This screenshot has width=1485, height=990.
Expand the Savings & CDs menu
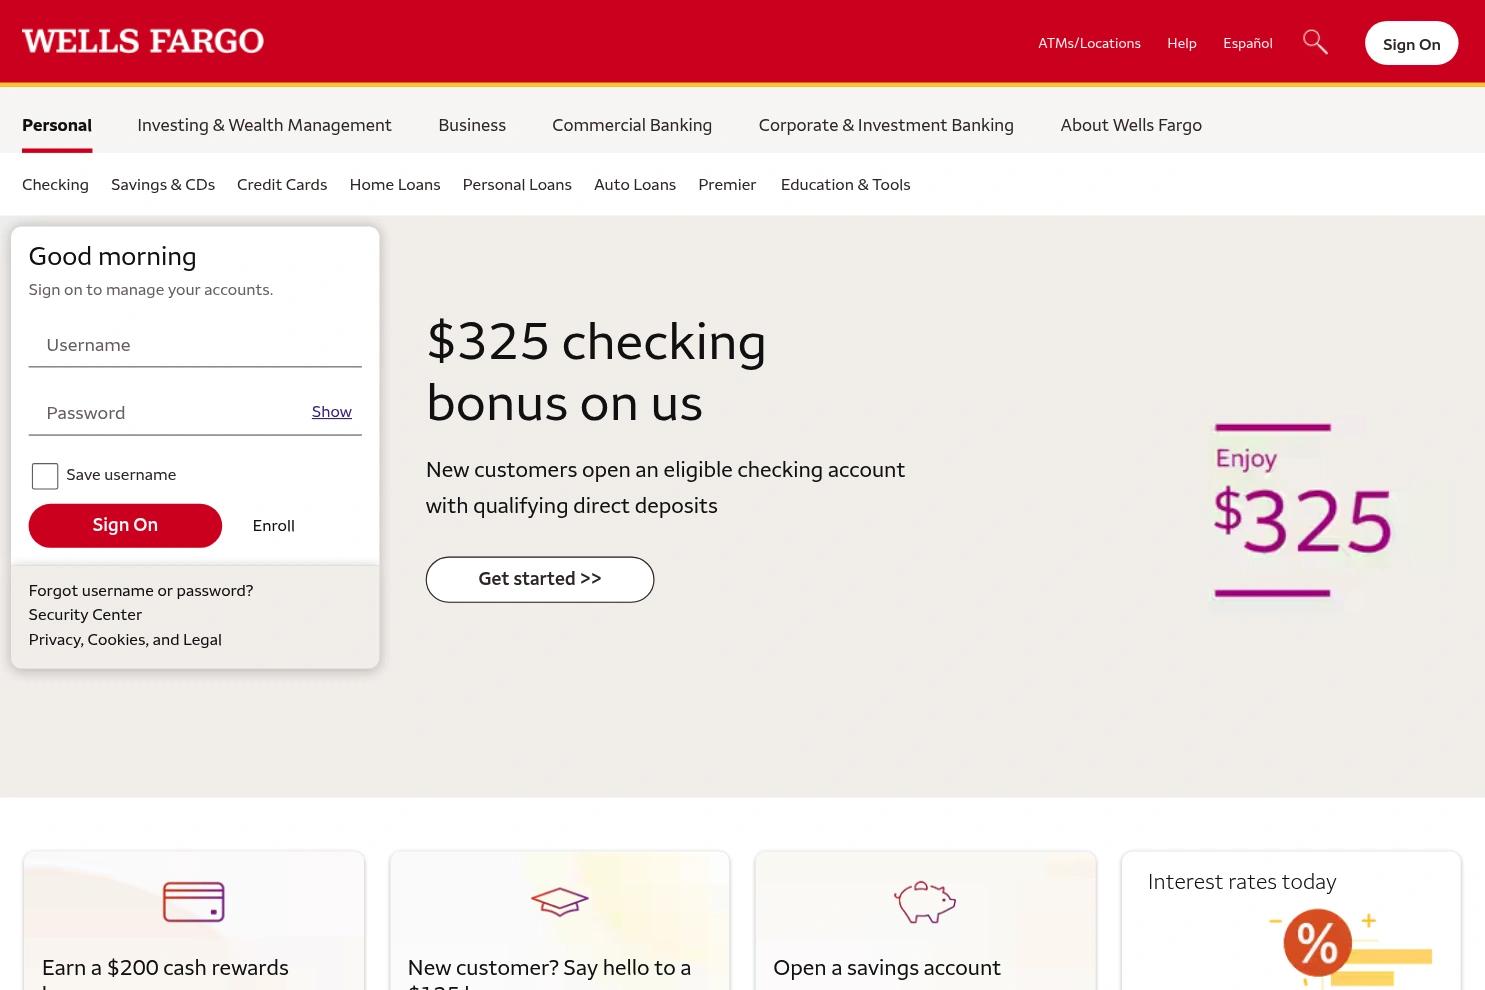tap(163, 185)
